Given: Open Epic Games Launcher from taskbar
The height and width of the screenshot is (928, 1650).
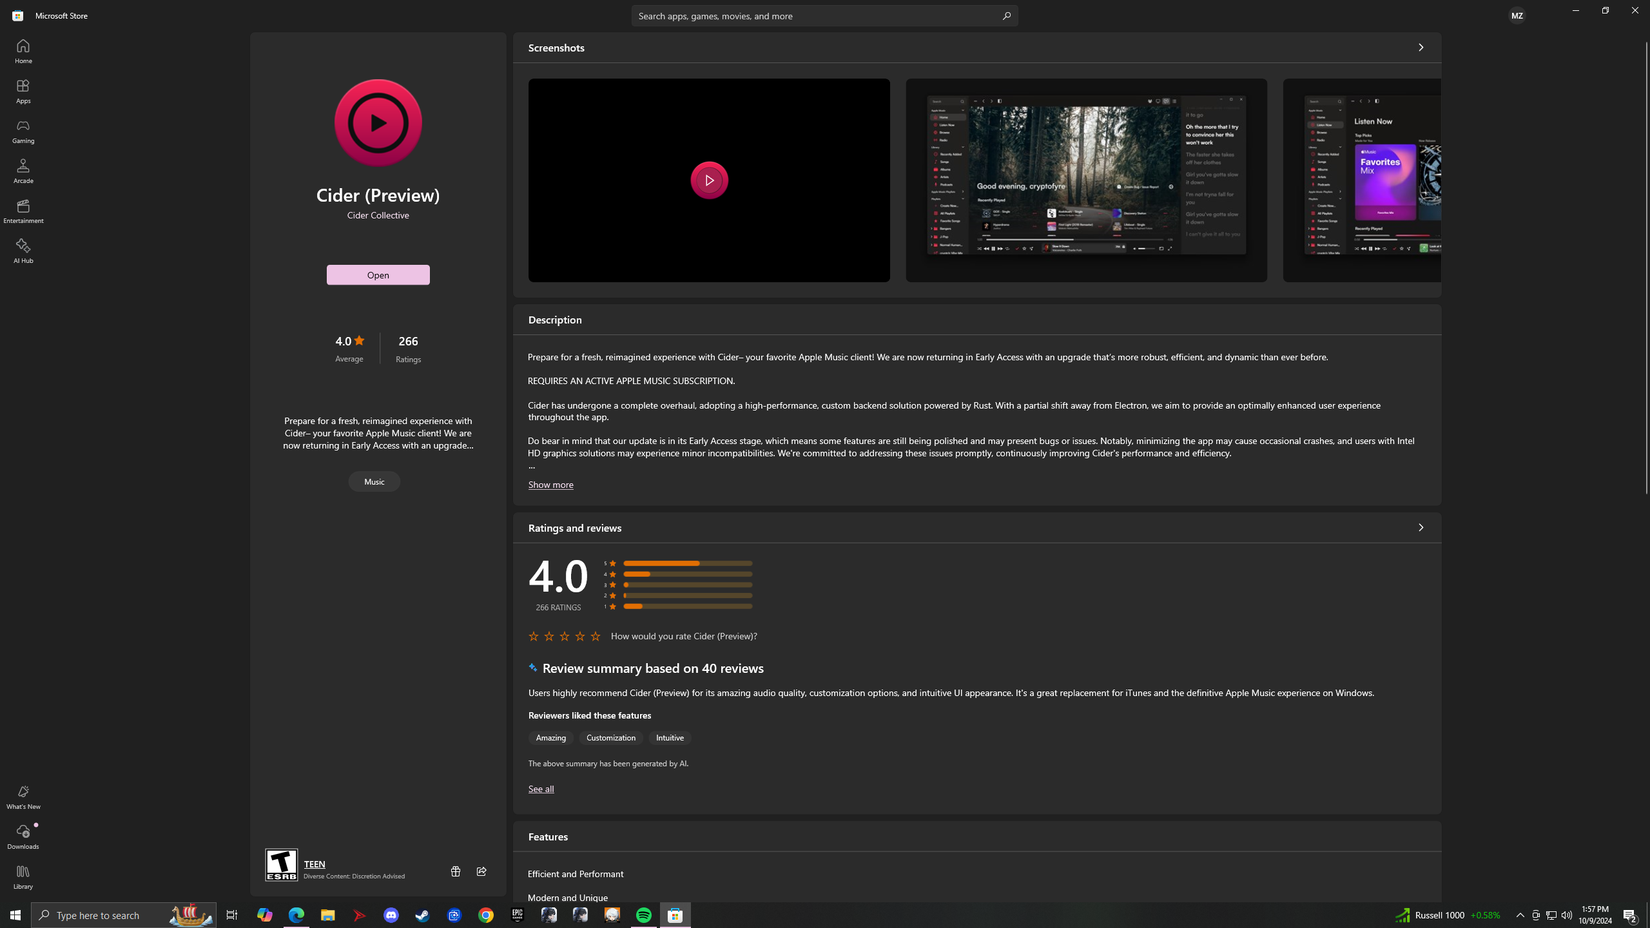Looking at the screenshot, I should (517, 915).
